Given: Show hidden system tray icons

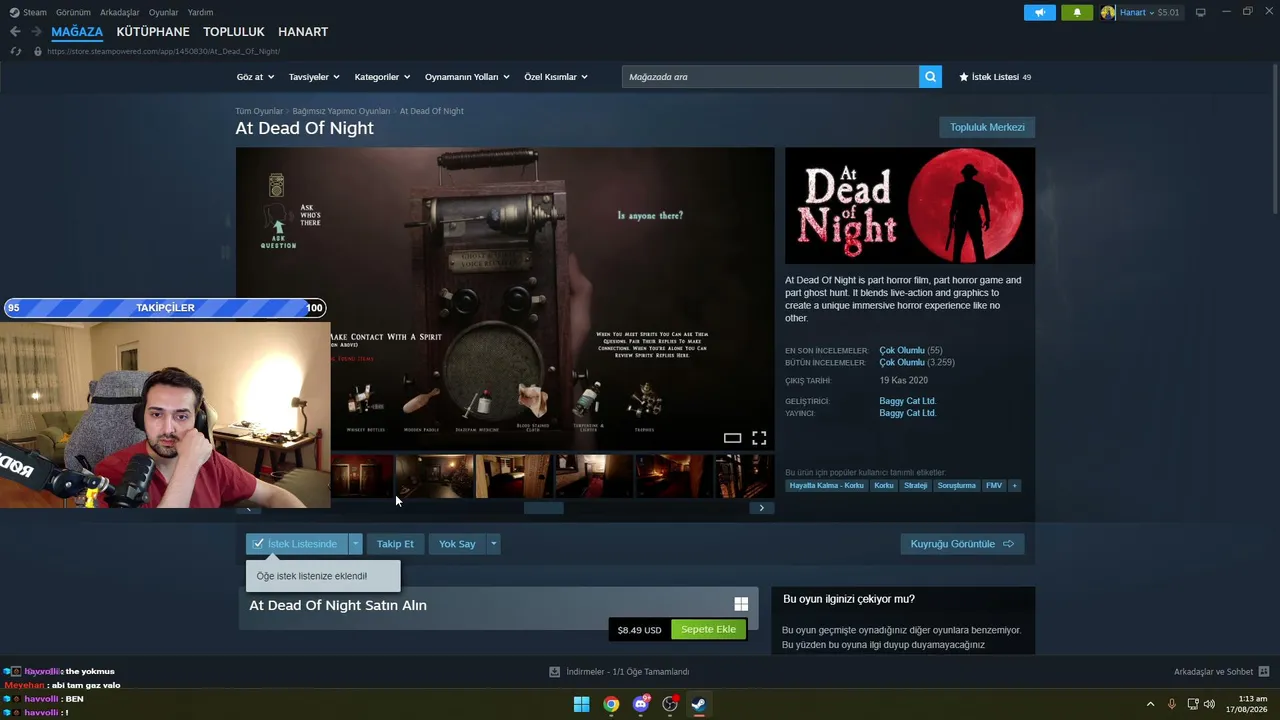Looking at the screenshot, I should click(x=1150, y=704).
